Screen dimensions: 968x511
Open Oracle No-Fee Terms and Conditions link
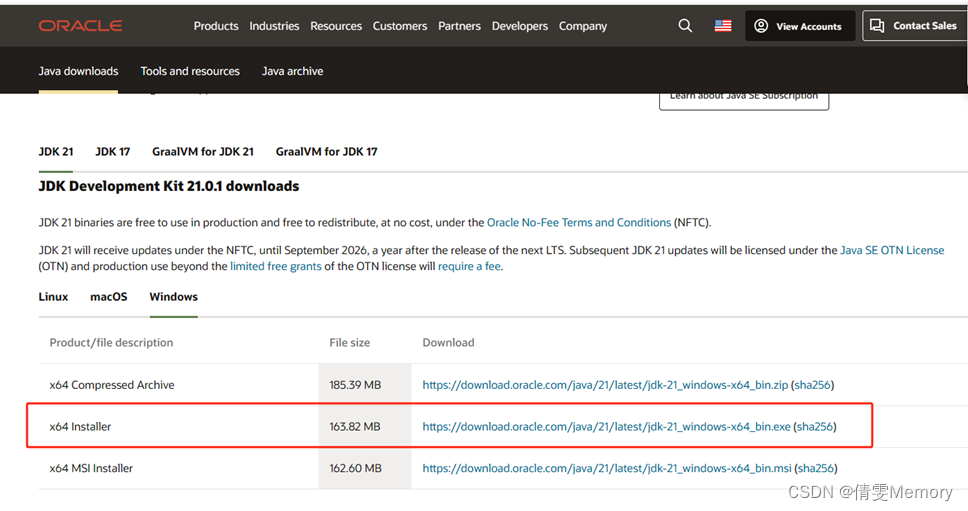click(x=579, y=223)
